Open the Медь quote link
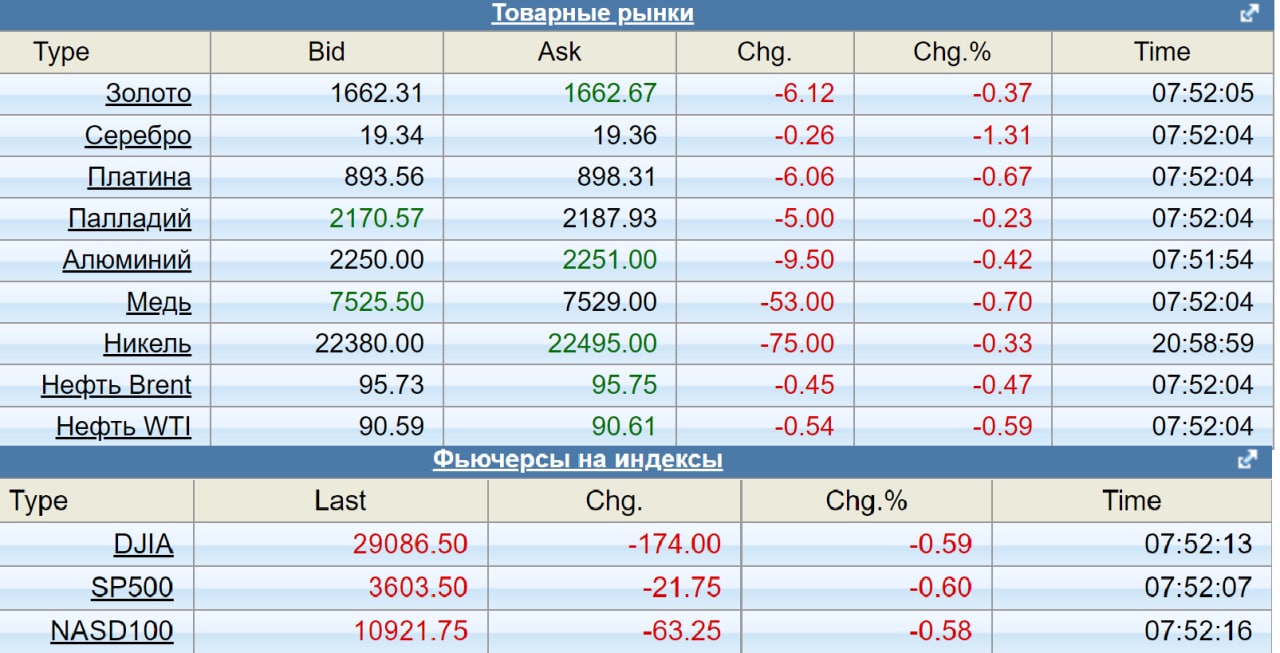The height and width of the screenshot is (653, 1280). 158,302
